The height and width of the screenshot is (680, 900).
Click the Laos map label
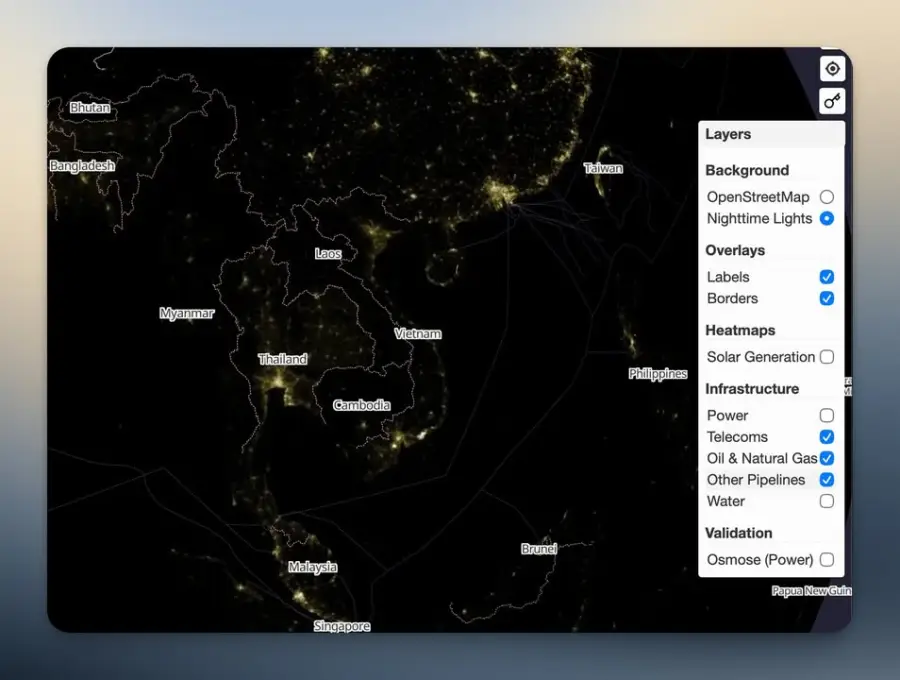tap(328, 254)
